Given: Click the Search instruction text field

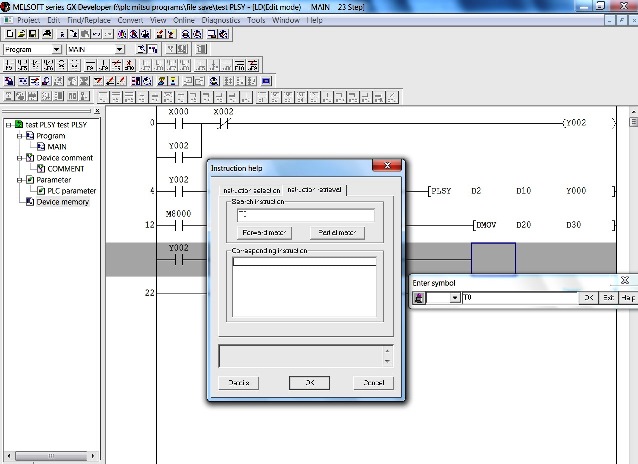Looking at the screenshot, I should tap(305, 215).
